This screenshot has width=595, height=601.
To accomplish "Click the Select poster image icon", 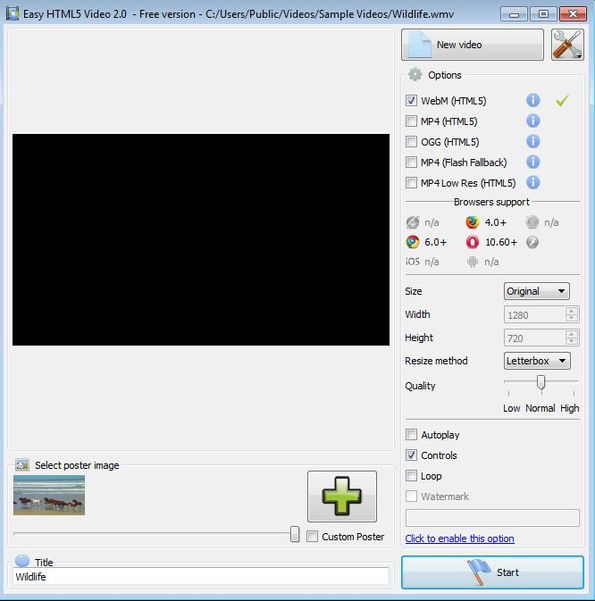I will click(x=22, y=465).
